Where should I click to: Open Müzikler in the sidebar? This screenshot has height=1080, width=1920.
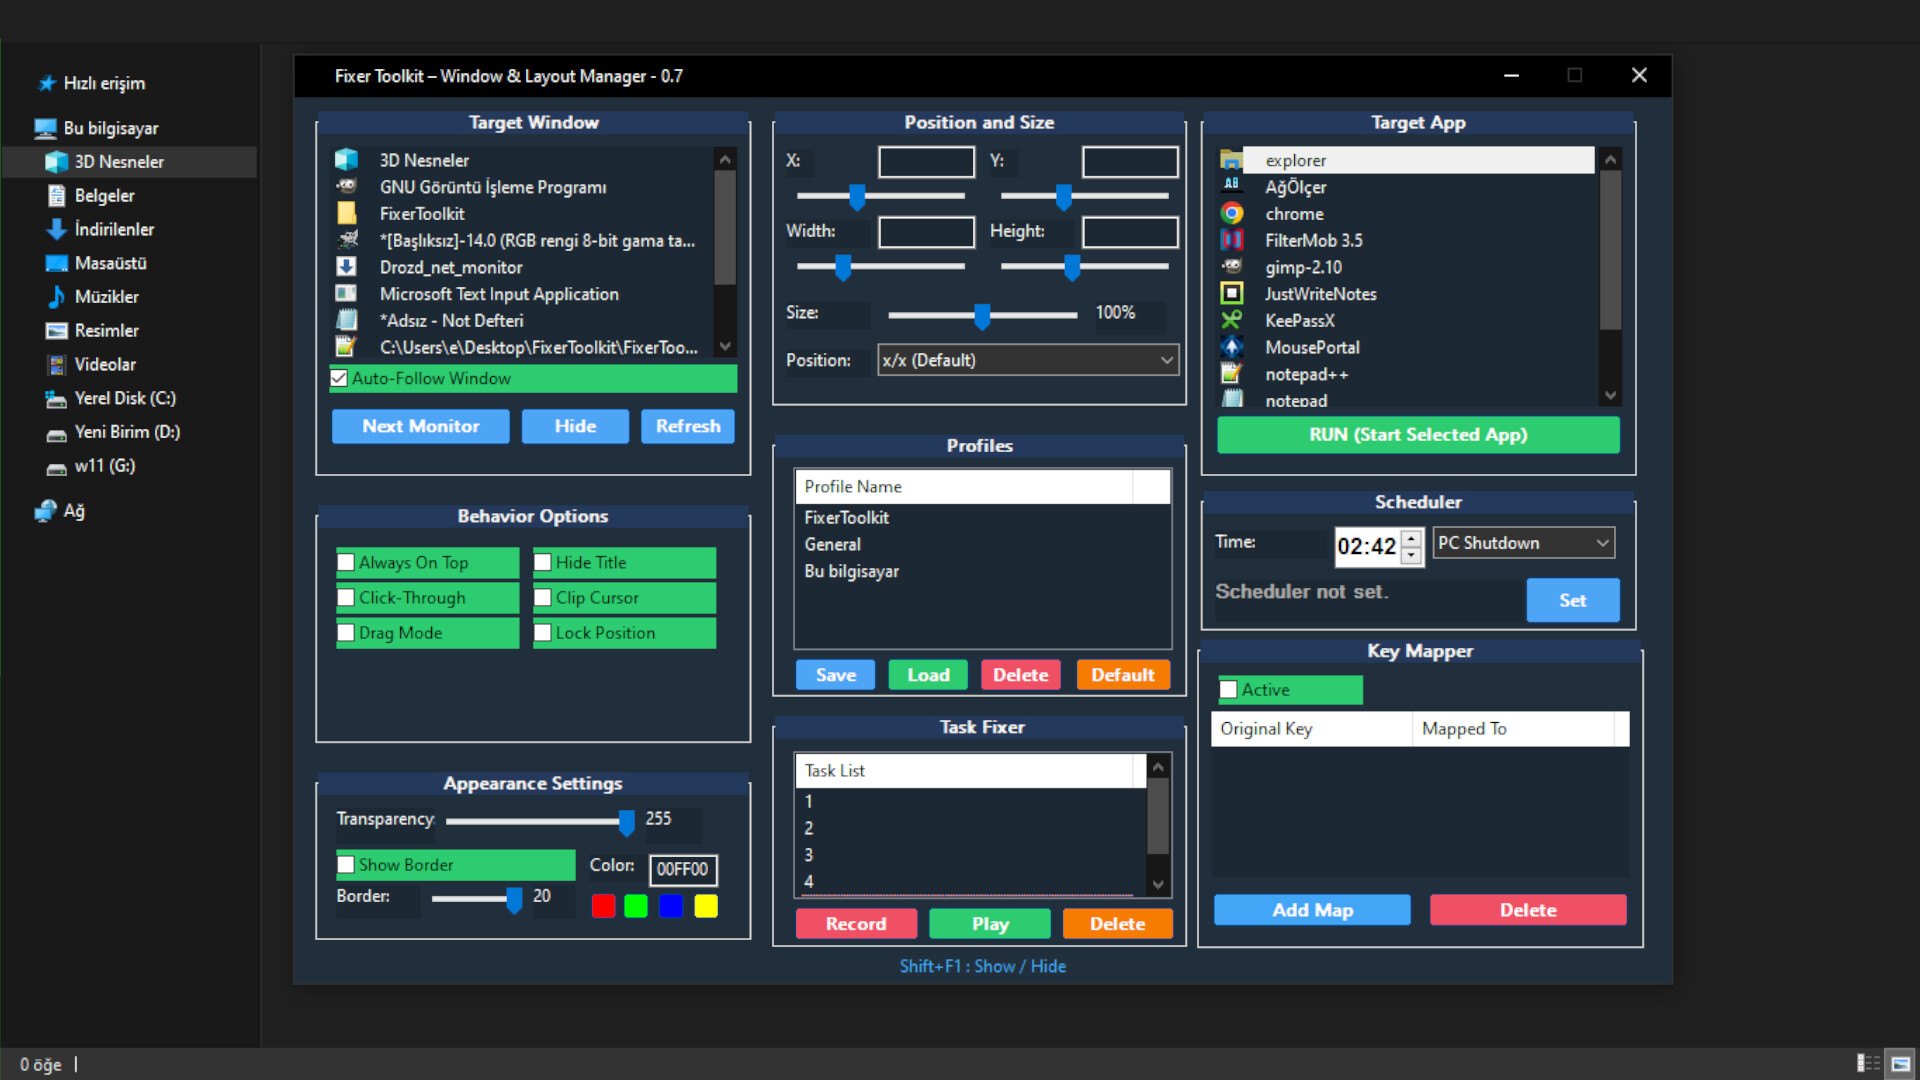pyautogui.click(x=106, y=296)
